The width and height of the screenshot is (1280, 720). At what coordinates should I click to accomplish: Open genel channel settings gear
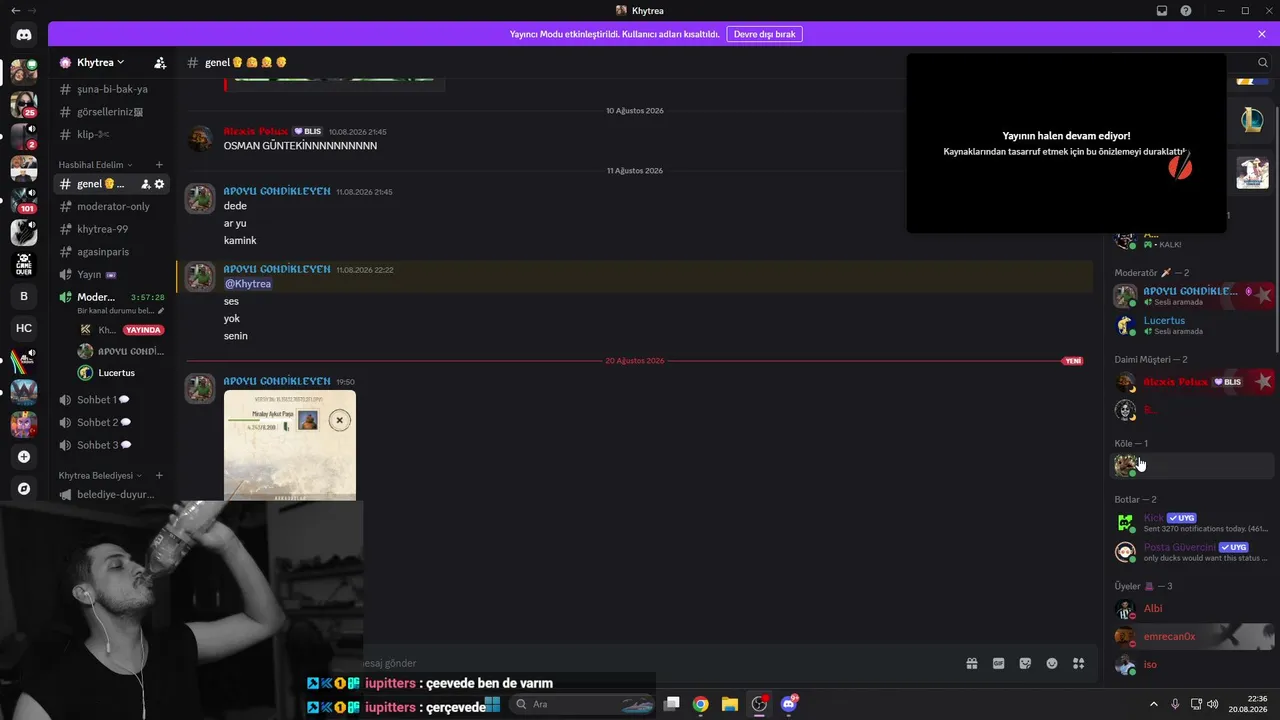pyautogui.click(x=159, y=184)
